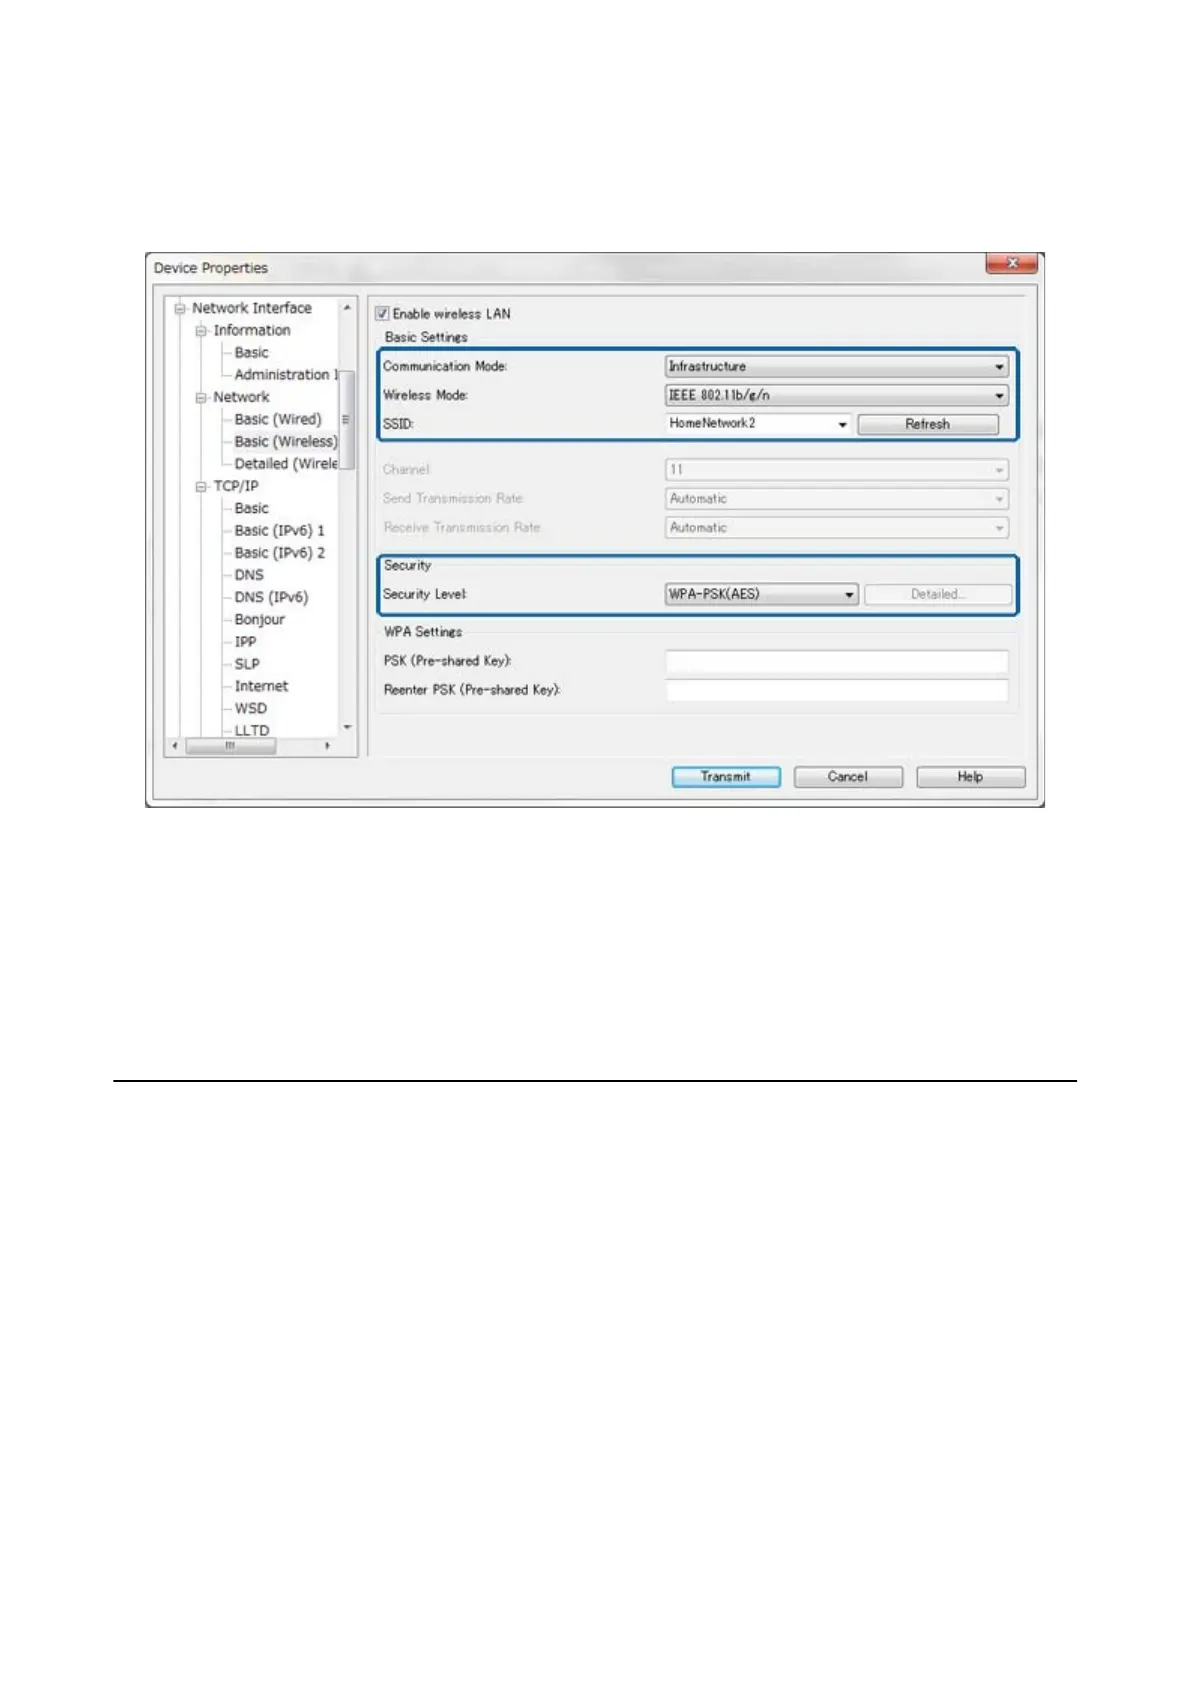Toggle the Enable wireless LAN checkbox

tap(382, 313)
